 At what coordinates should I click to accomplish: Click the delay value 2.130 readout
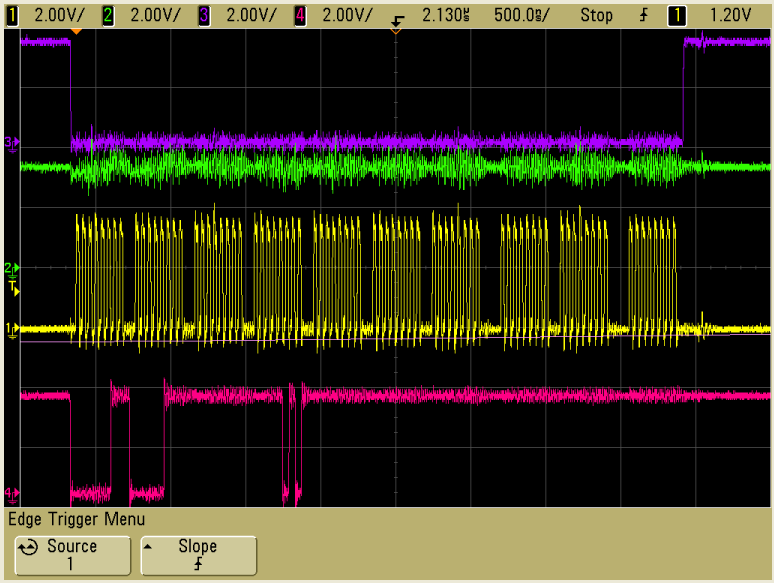(x=446, y=15)
